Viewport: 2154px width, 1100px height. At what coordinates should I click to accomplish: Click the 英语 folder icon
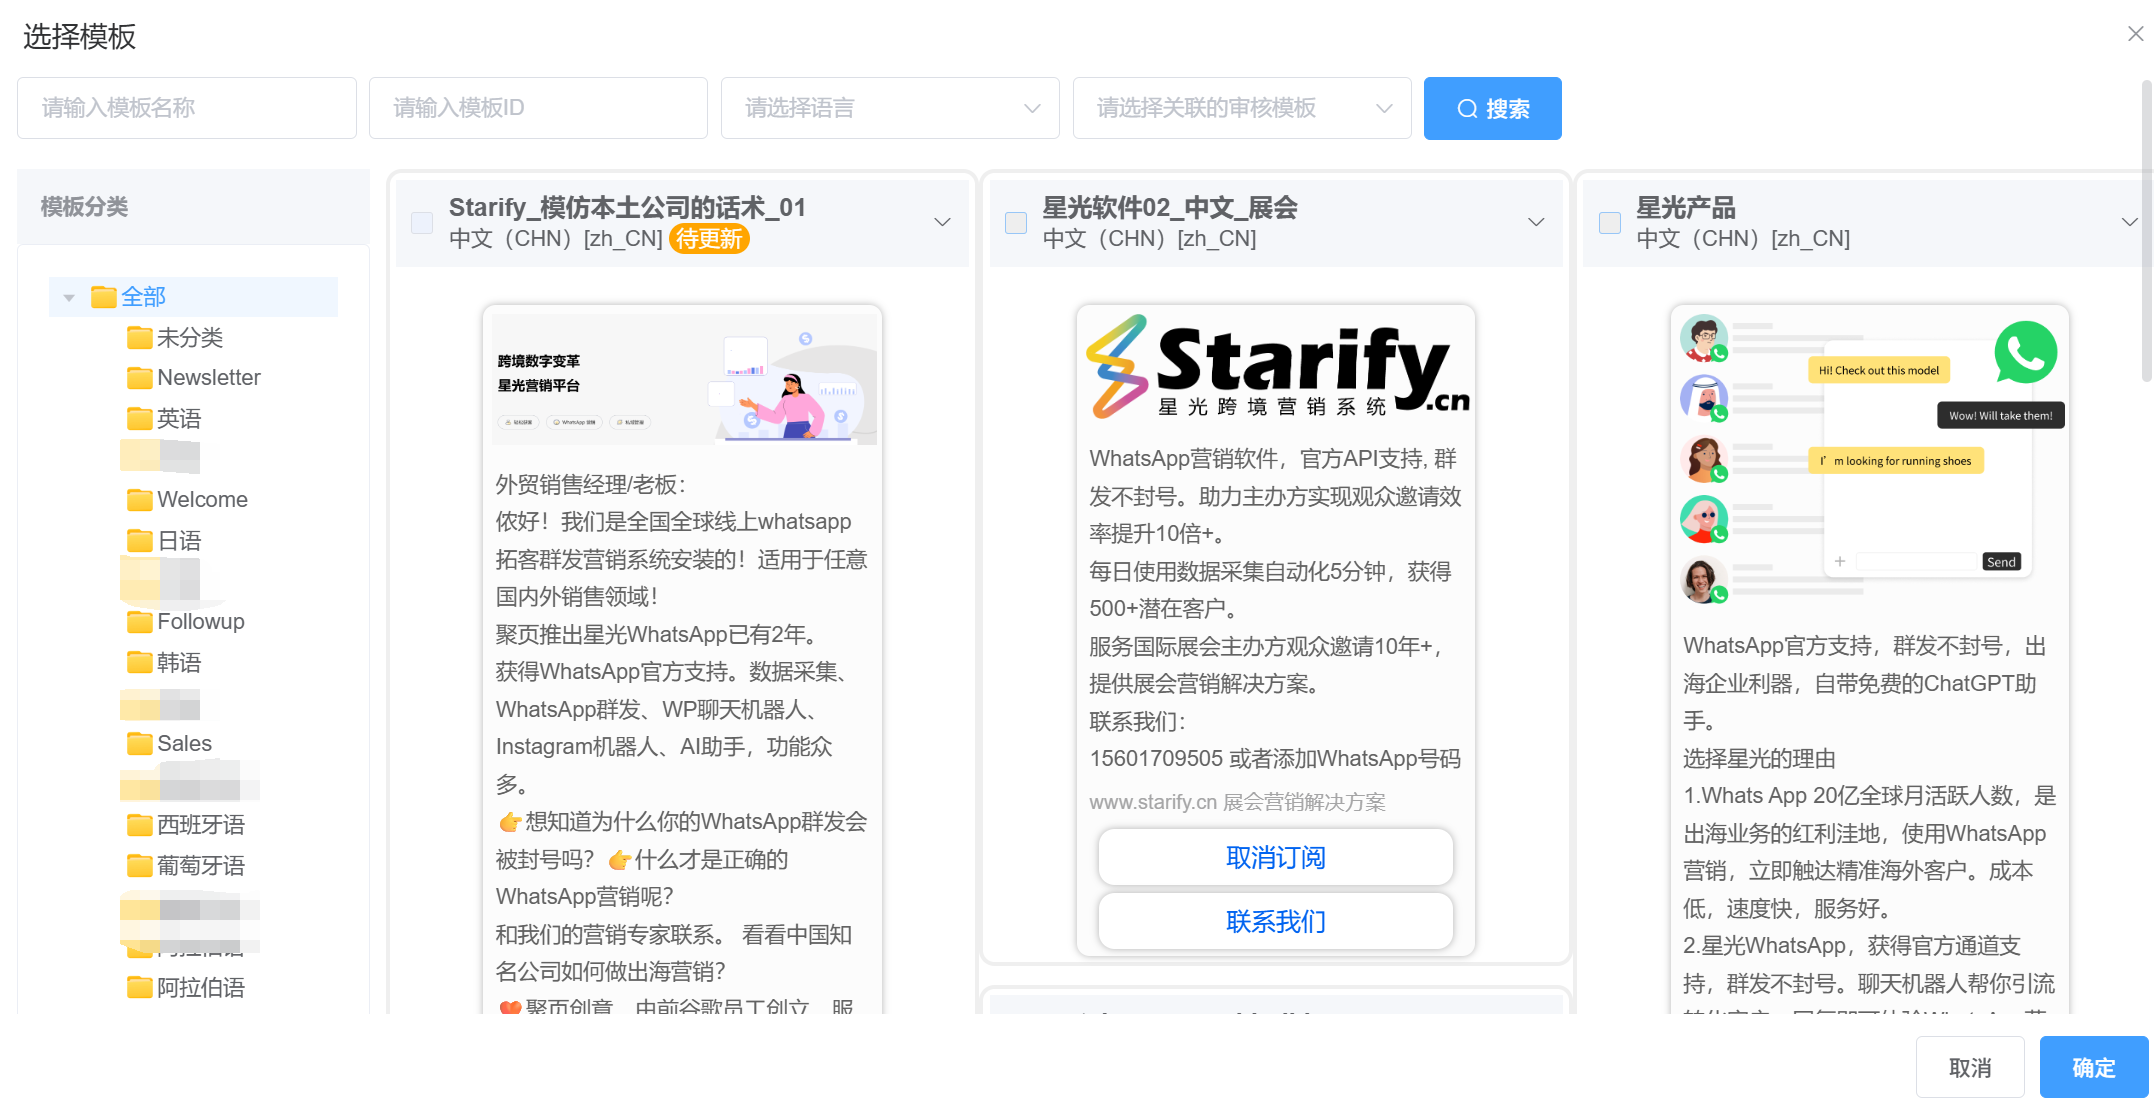coord(139,418)
